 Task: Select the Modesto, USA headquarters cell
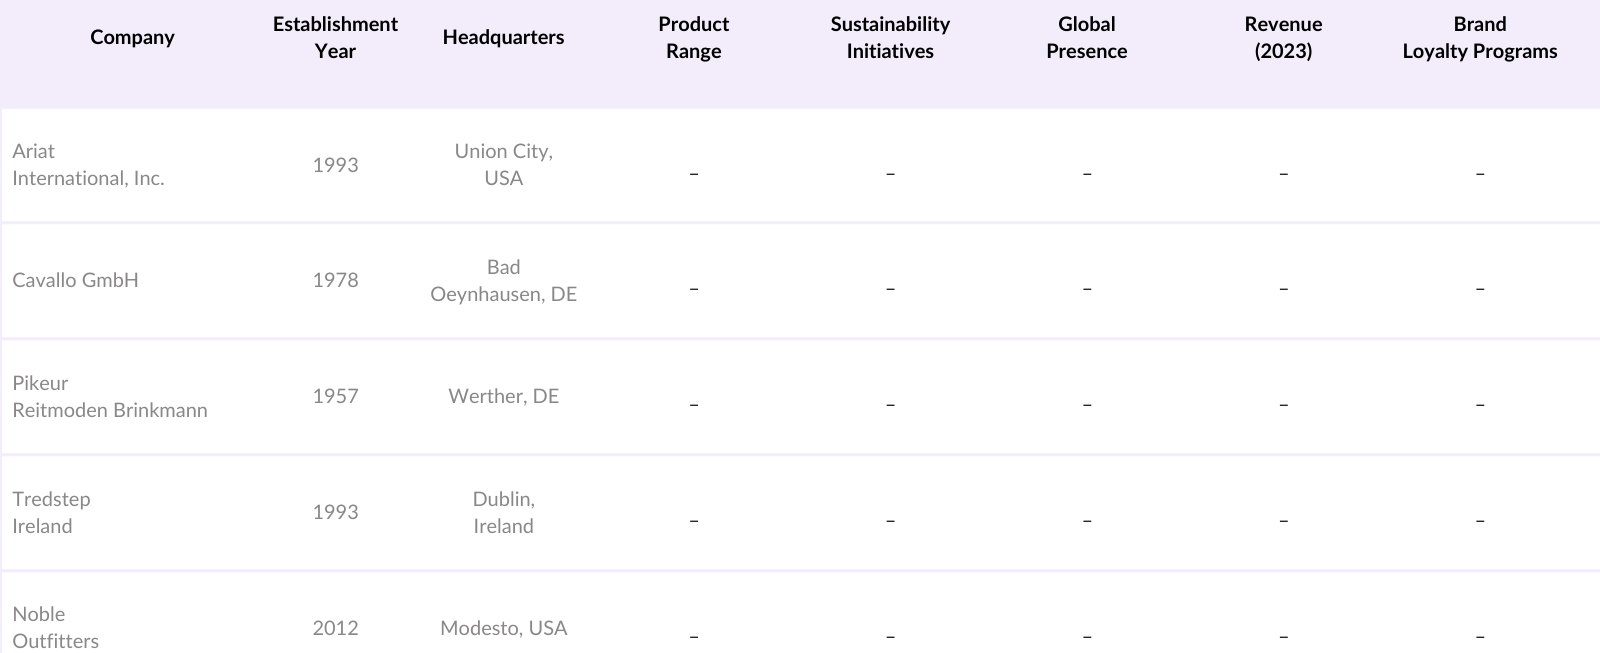pos(503,628)
